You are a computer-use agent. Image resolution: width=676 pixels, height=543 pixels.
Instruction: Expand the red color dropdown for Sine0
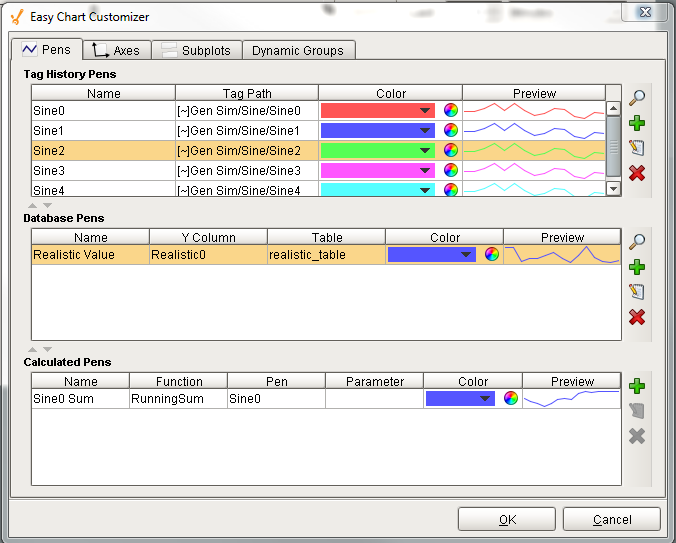point(425,111)
